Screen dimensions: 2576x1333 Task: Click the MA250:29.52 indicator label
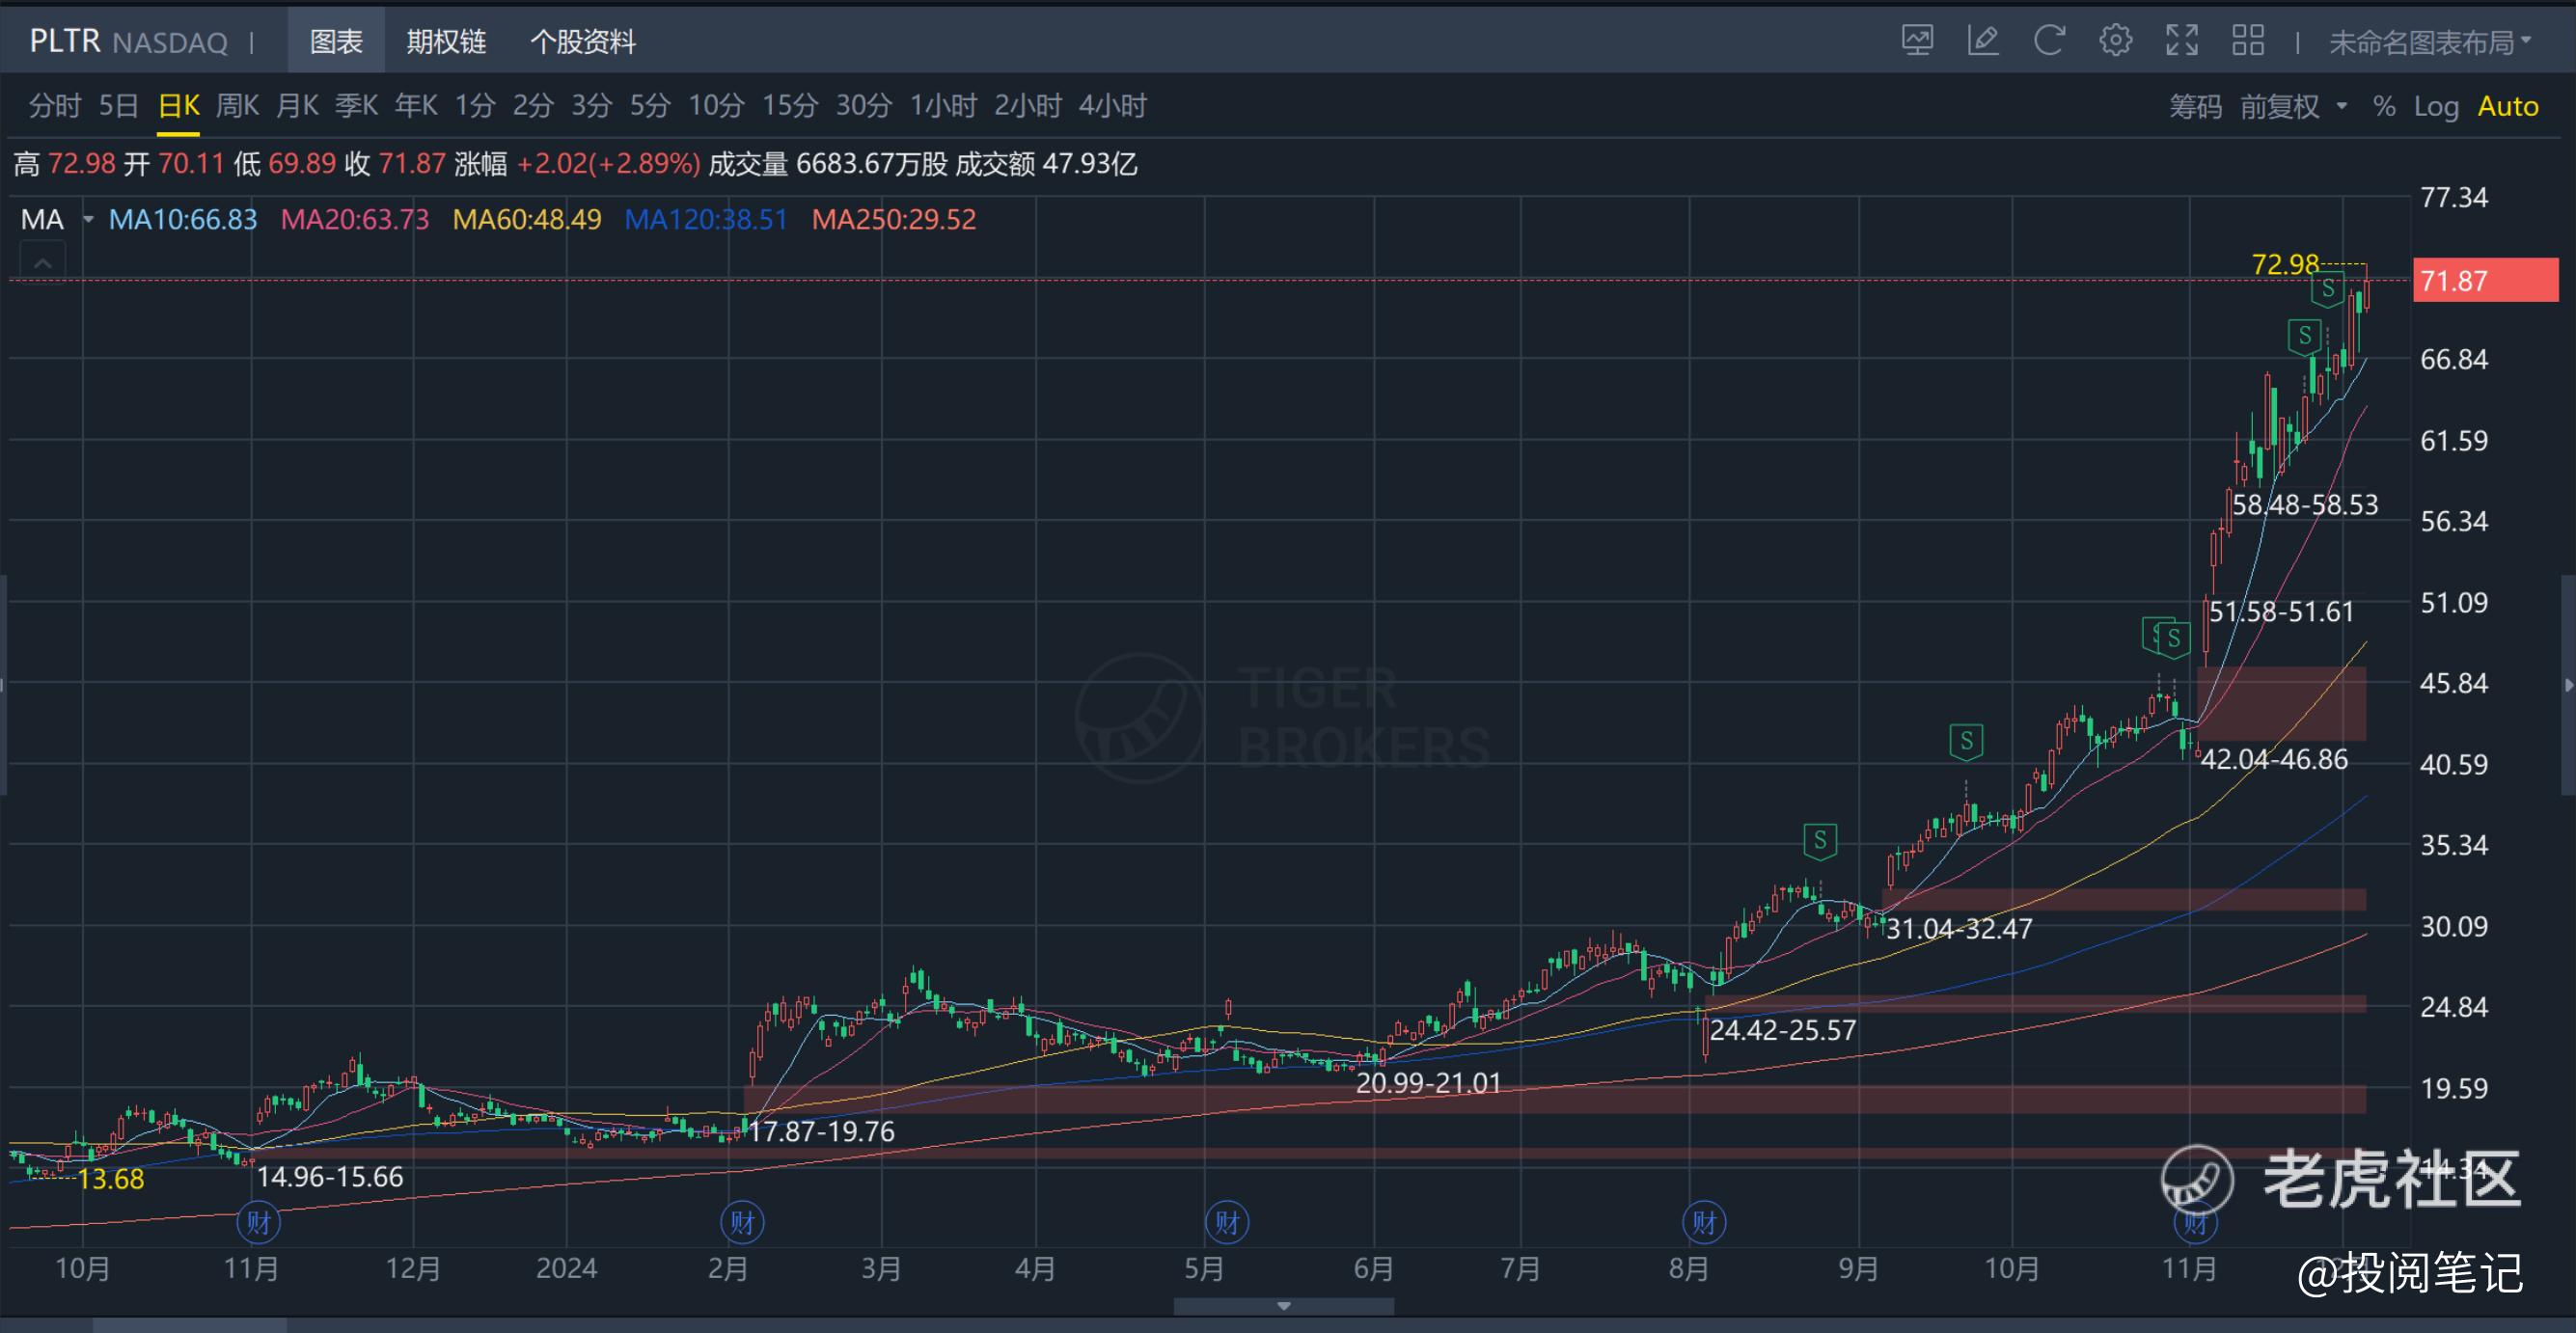(x=894, y=219)
